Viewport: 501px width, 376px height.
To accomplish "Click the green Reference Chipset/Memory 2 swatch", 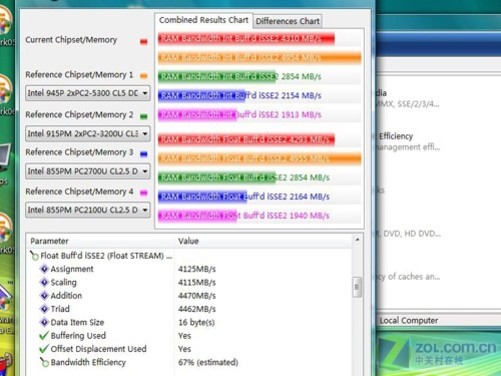I will coord(144,116).
